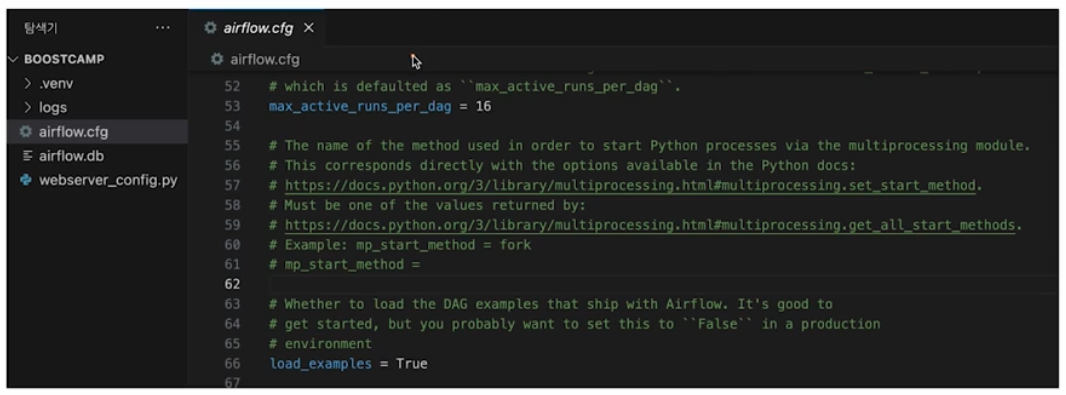
Task: Open the multiprocessing set_start_method docs link
Action: pos(630,186)
